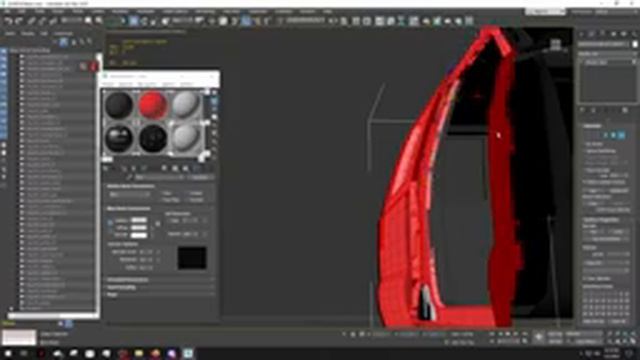Click Go to End playback control

coord(524,334)
